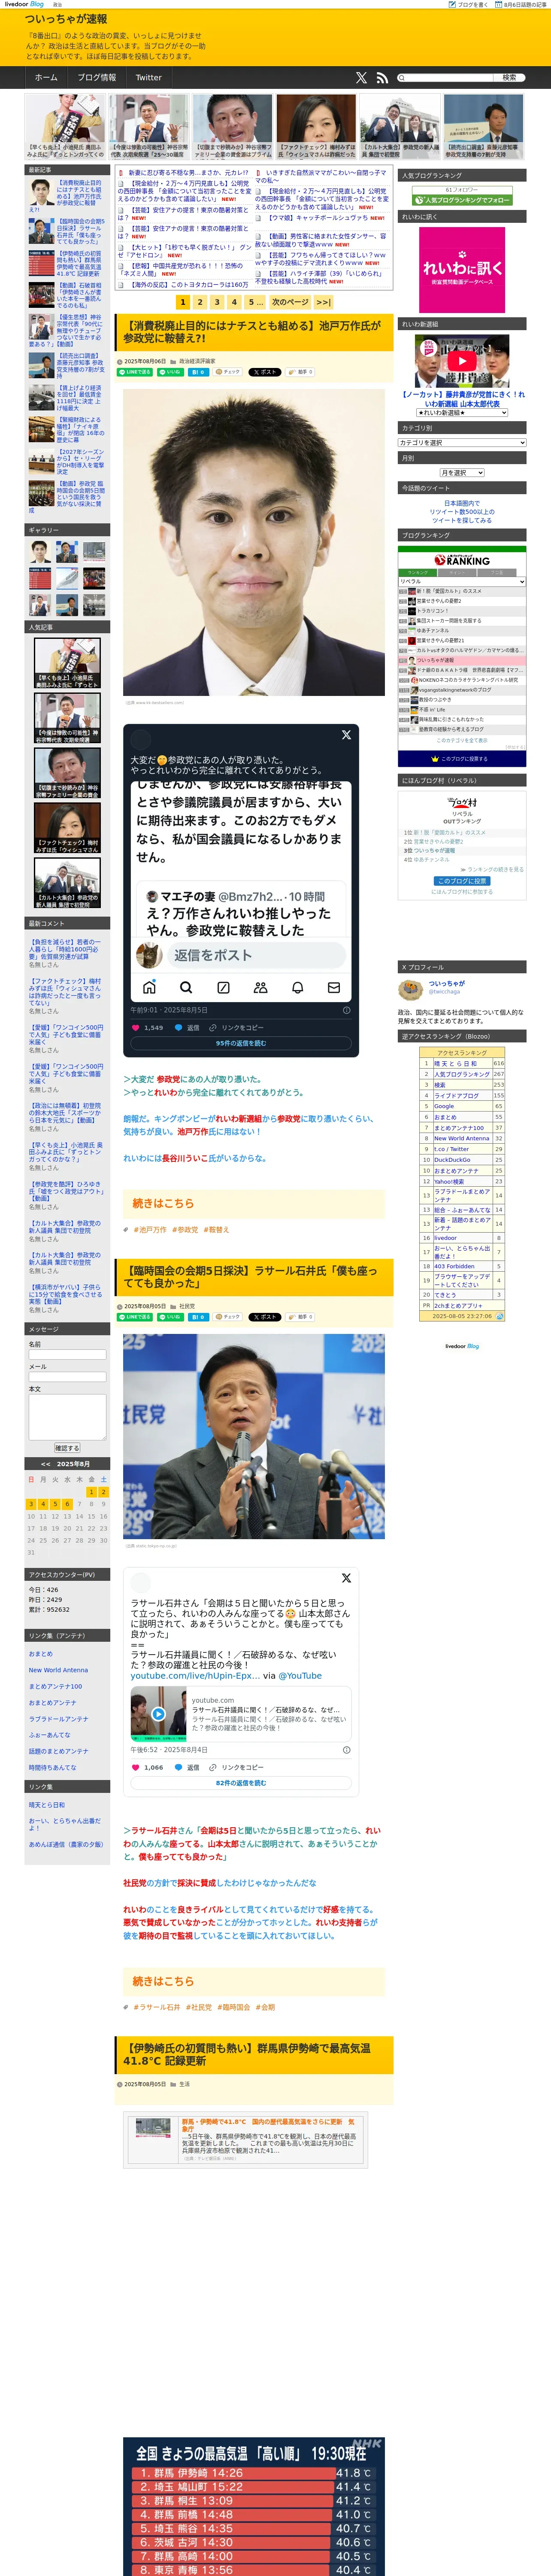551x2576 pixels.
Task: Open the #池戸万作 tag link
Action: pos(150,1230)
